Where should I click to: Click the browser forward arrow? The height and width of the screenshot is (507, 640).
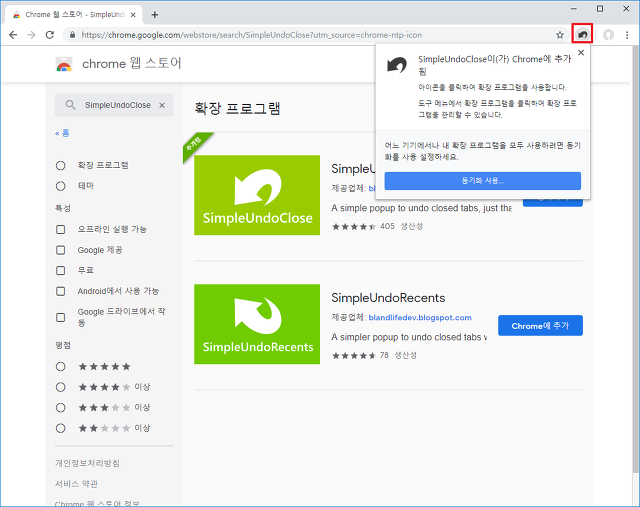pyautogui.click(x=31, y=35)
